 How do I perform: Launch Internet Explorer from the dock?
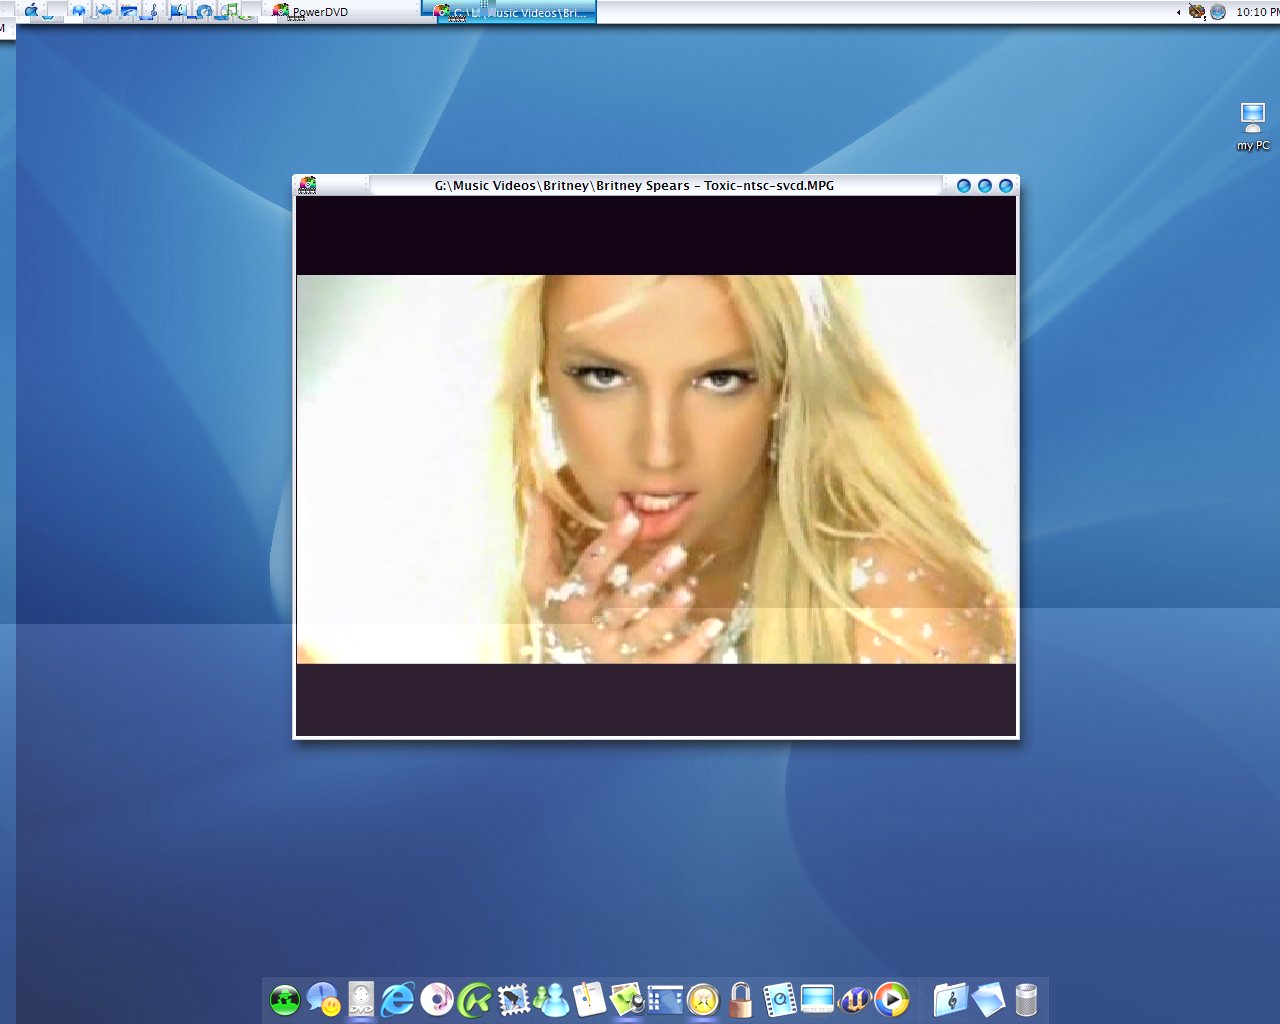[398, 999]
